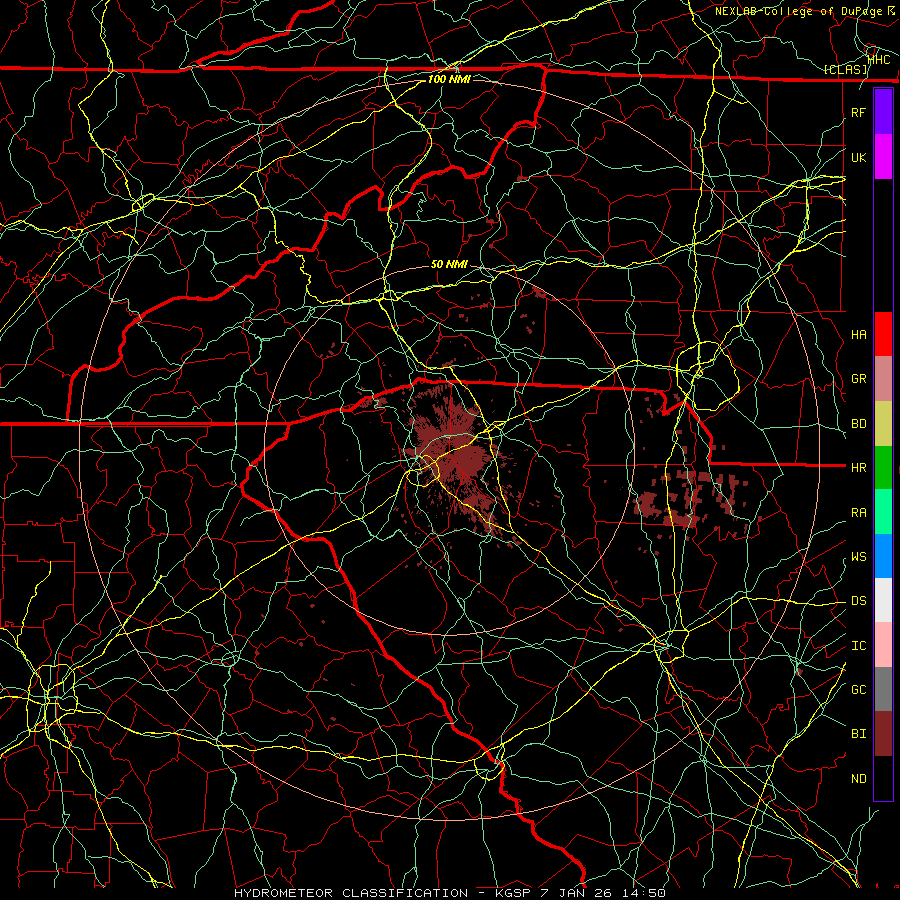The width and height of the screenshot is (900, 900).
Task: Click the RF purple legend swatch
Action: tap(883, 112)
